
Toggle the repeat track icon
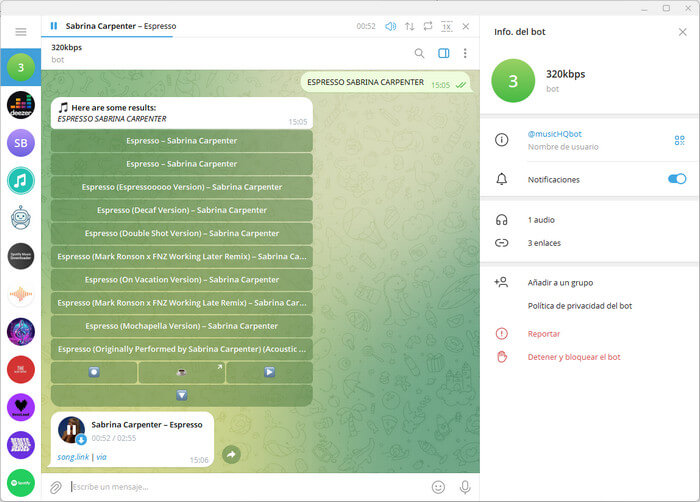[x=428, y=26]
